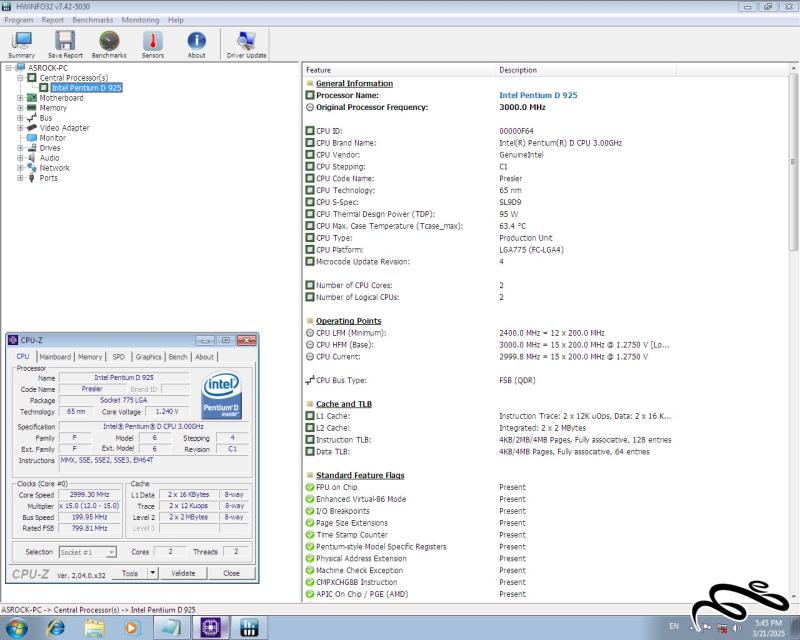
Task: Click the Standard Feature Flags heading
Action: point(360,475)
